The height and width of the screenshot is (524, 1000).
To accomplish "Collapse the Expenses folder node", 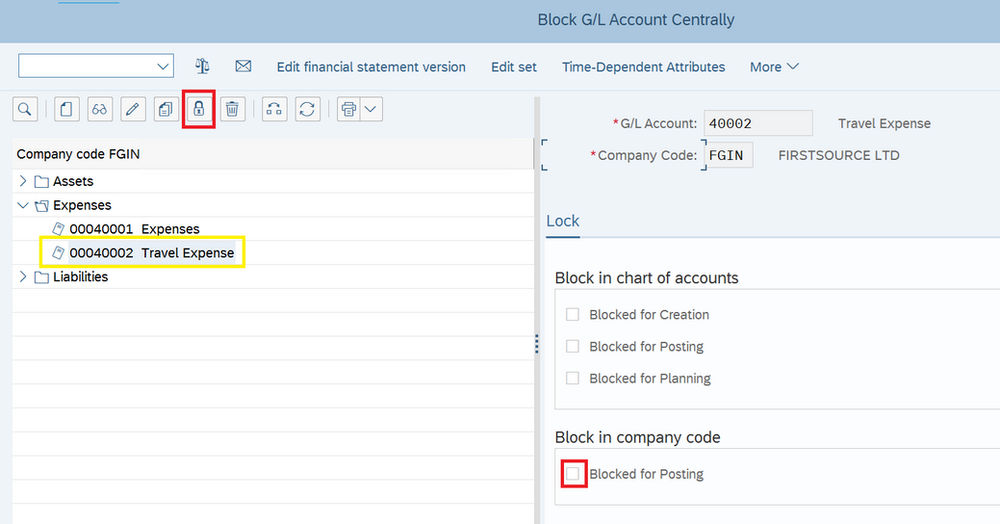I will coord(23,205).
